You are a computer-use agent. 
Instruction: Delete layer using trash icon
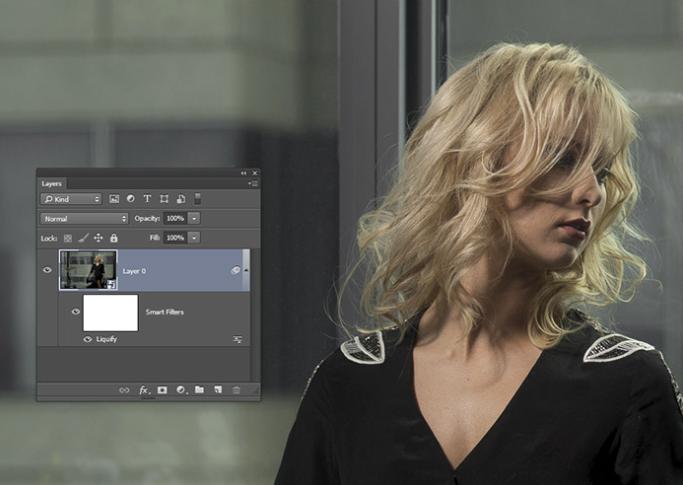coord(236,390)
